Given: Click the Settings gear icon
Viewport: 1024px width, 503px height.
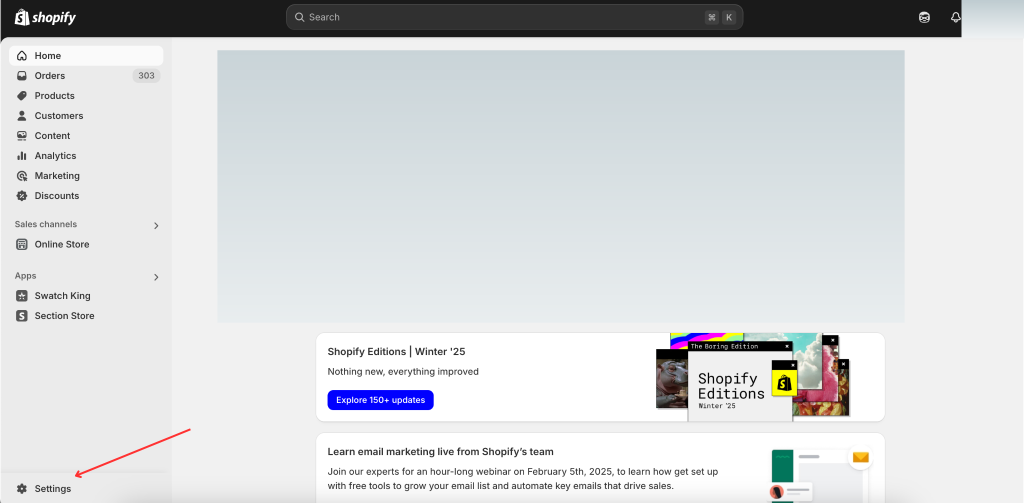Looking at the screenshot, I should [22, 489].
